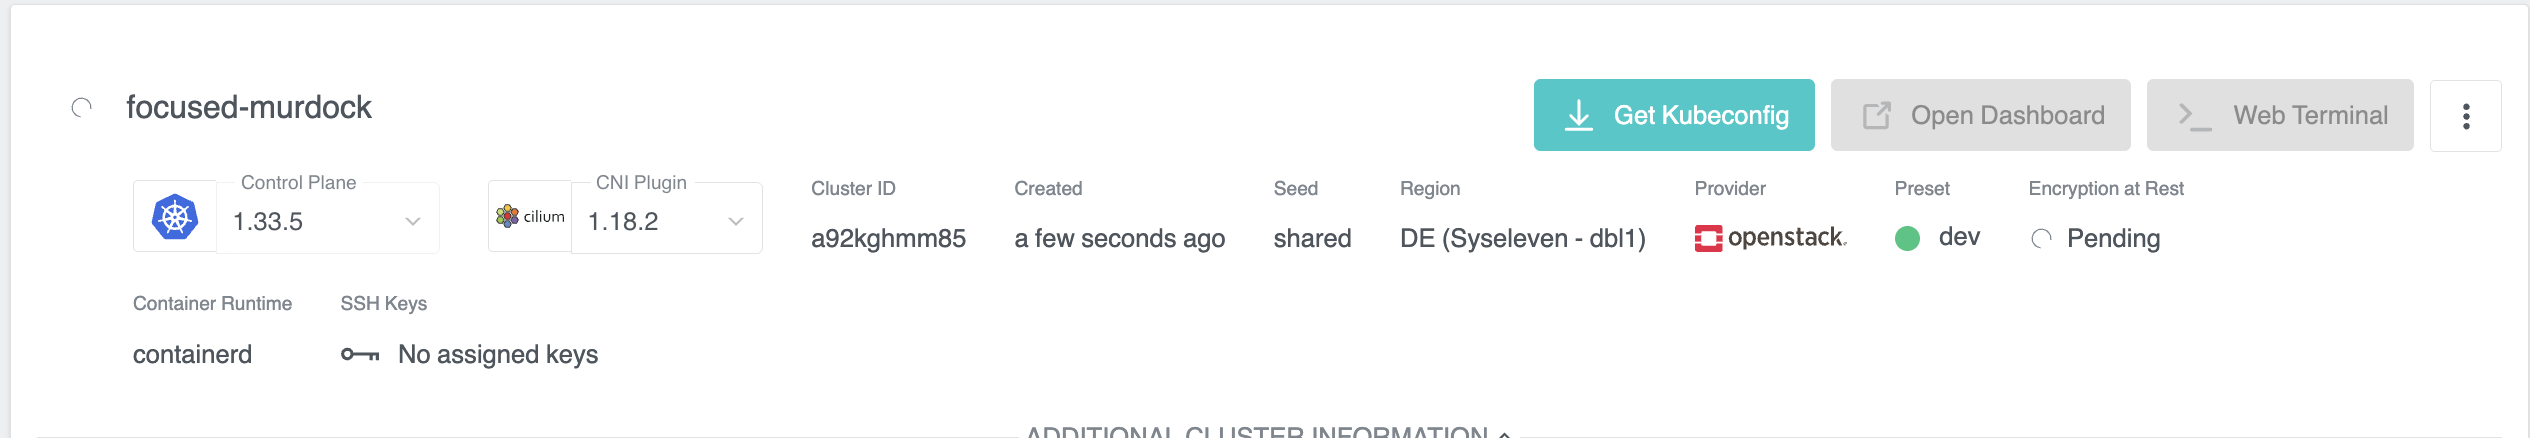Click the containerd runtime value
This screenshot has width=2530, height=438.
tap(192, 354)
